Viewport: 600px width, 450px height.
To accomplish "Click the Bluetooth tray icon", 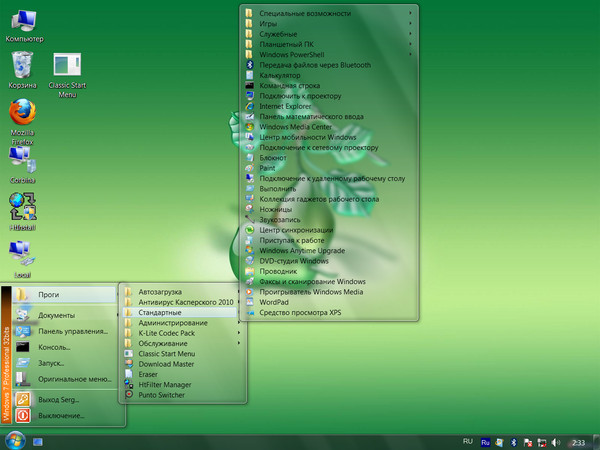I will click(x=514, y=442).
